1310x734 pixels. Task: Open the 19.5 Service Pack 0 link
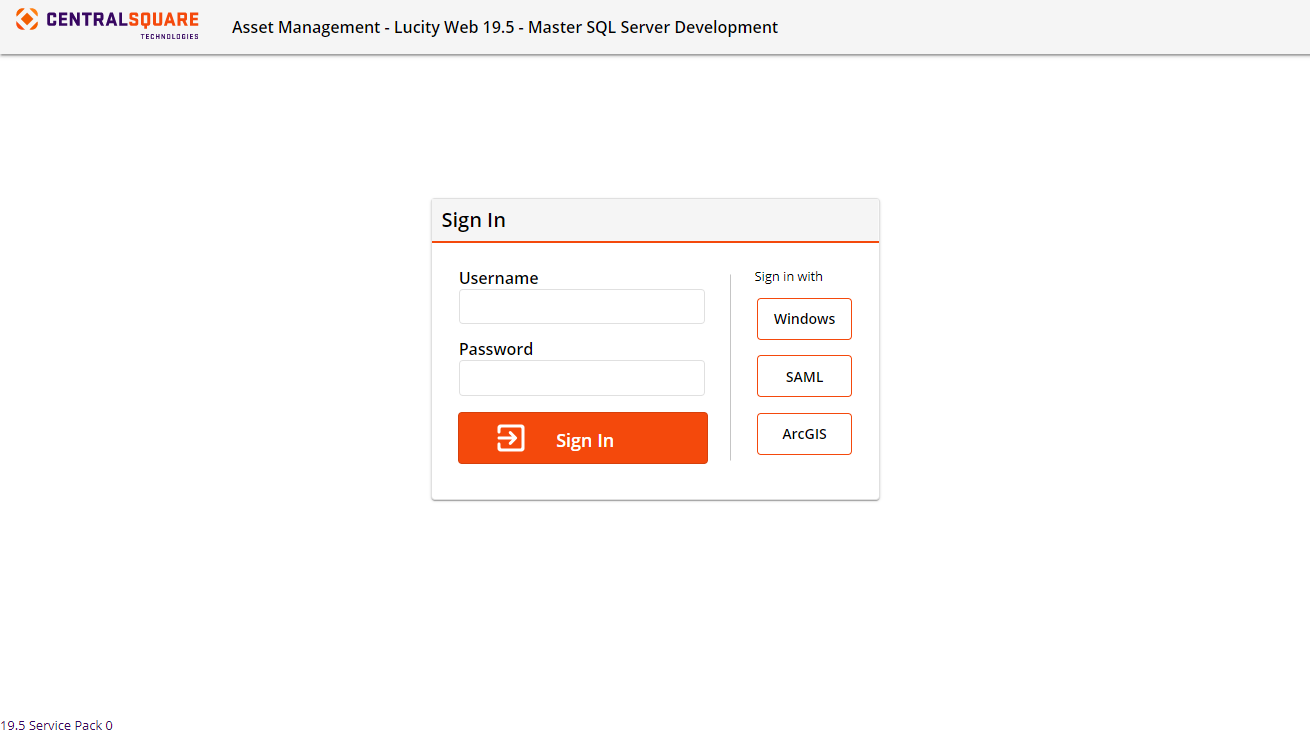tap(56, 725)
